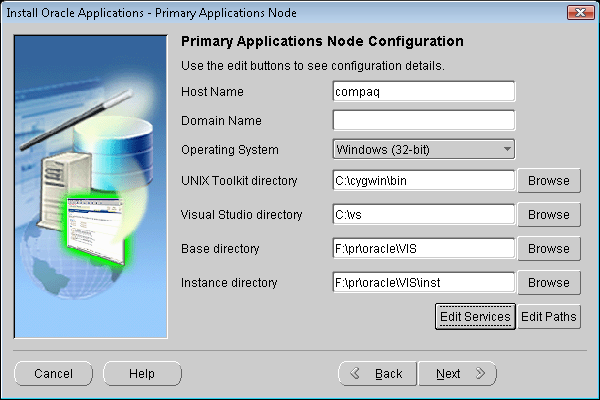
Task: Click inside the Host Name field
Action: click(x=423, y=91)
